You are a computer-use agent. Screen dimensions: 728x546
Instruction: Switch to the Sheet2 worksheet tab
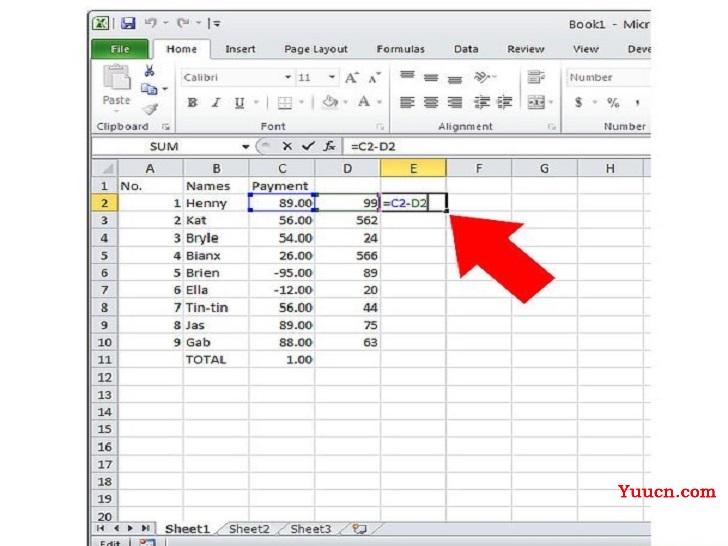249,529
